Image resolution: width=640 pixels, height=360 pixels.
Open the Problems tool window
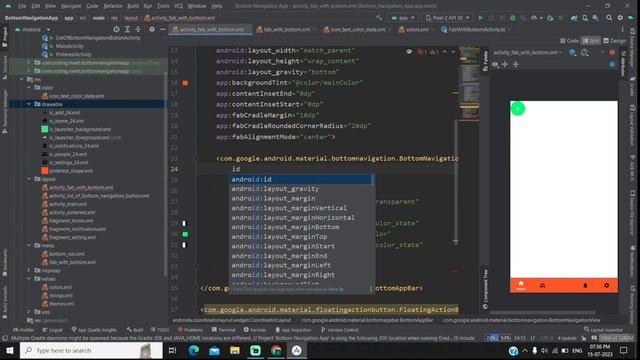pos(190,330)
